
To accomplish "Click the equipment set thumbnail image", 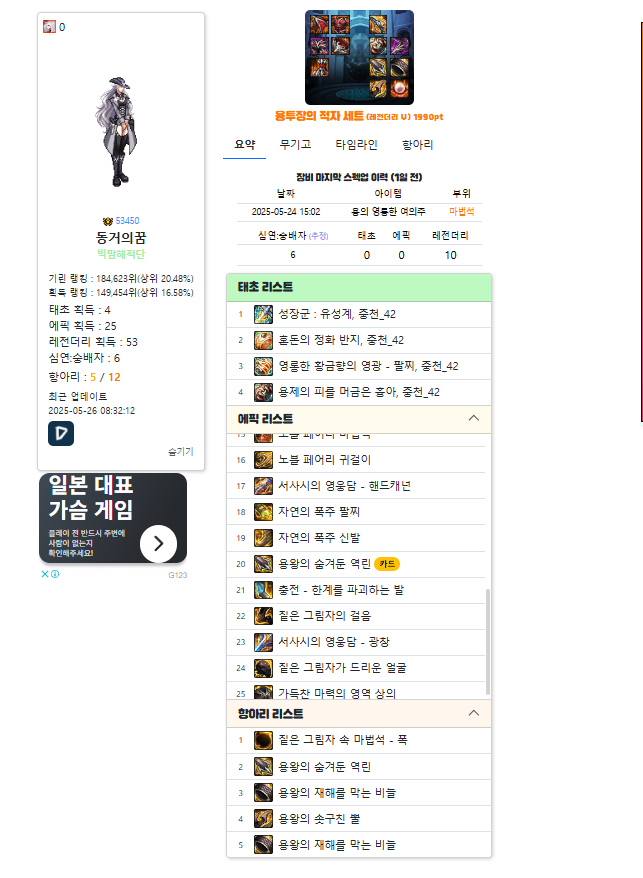I will point(359,57).
